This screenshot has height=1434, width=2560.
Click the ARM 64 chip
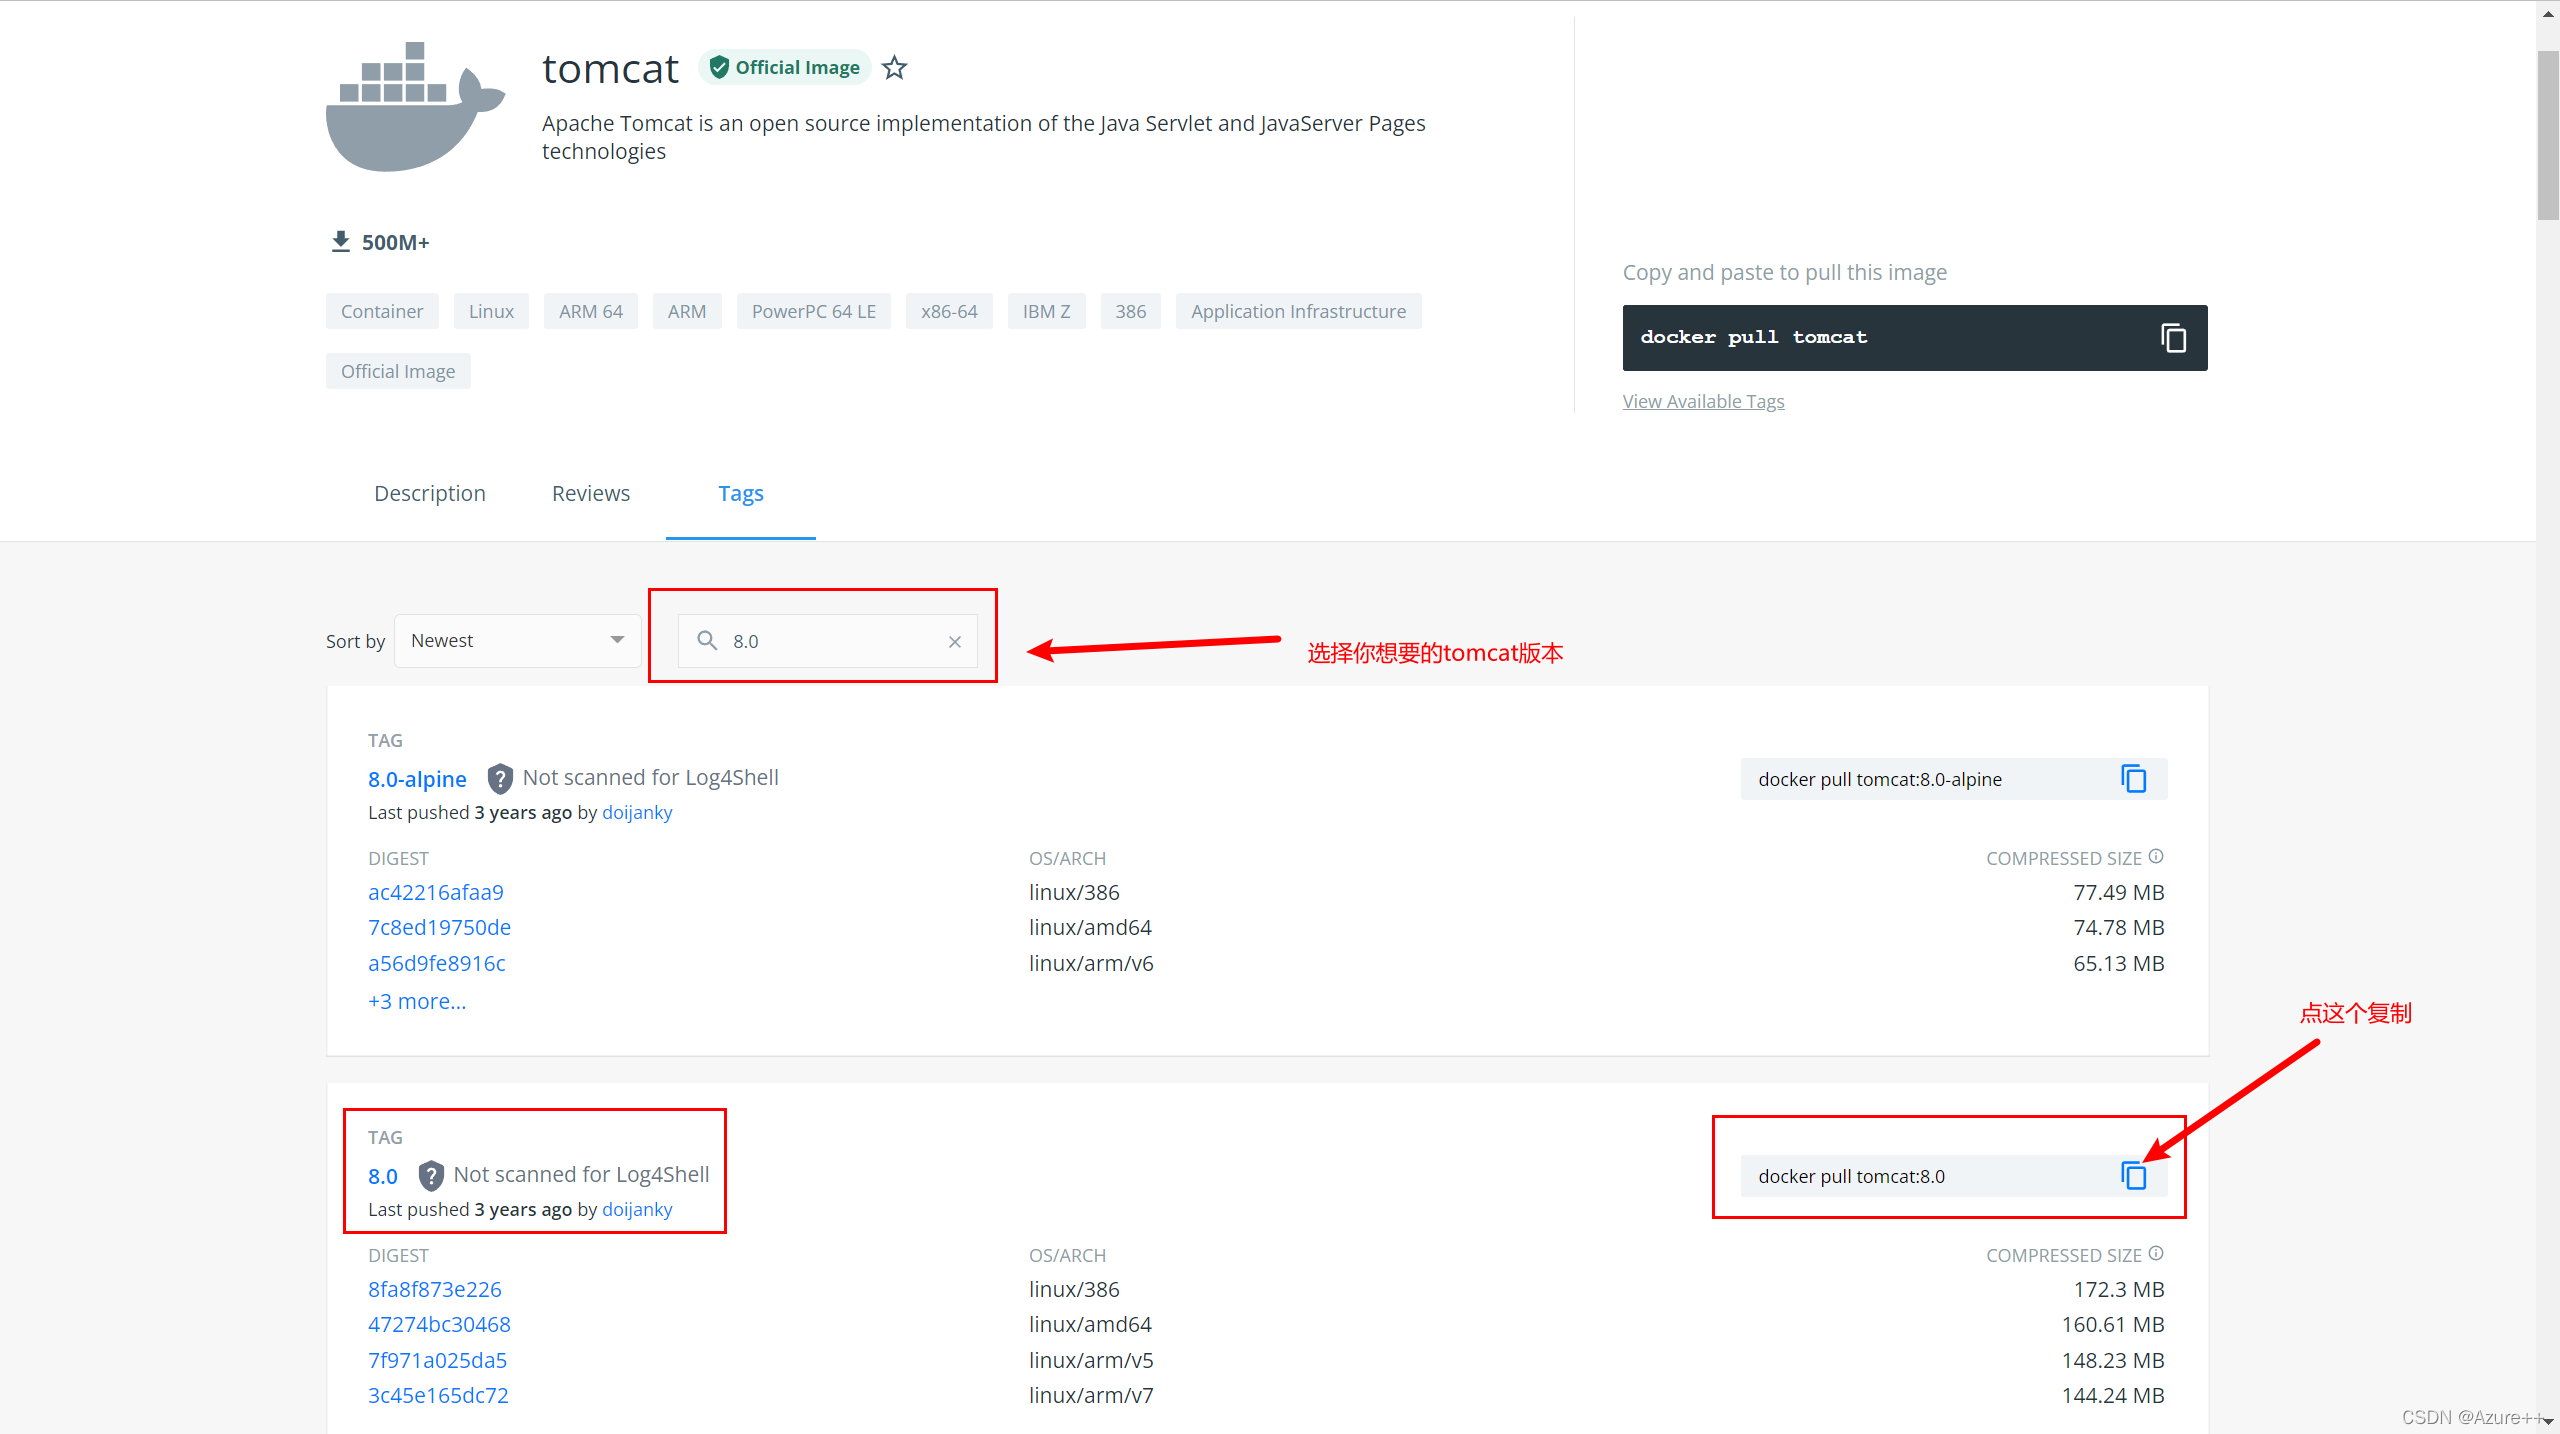point(591,311)
